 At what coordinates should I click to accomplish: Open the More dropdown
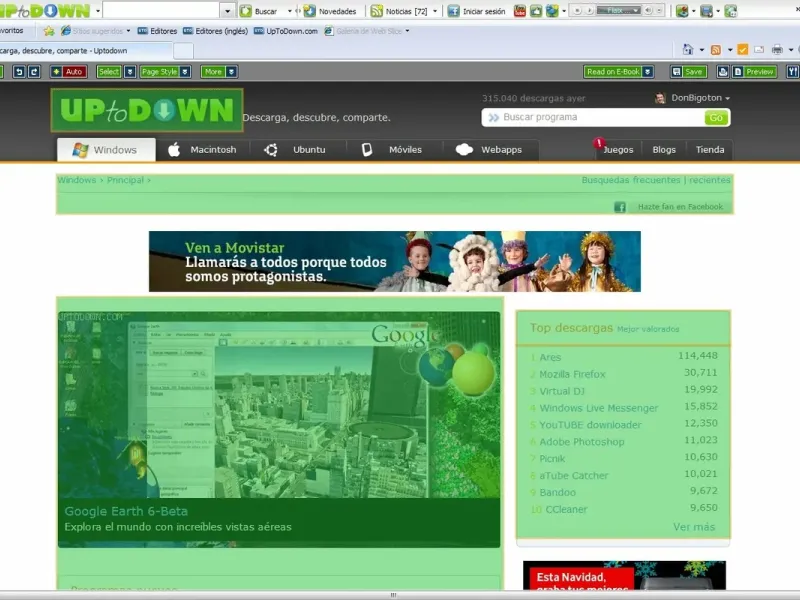point(219,72)
